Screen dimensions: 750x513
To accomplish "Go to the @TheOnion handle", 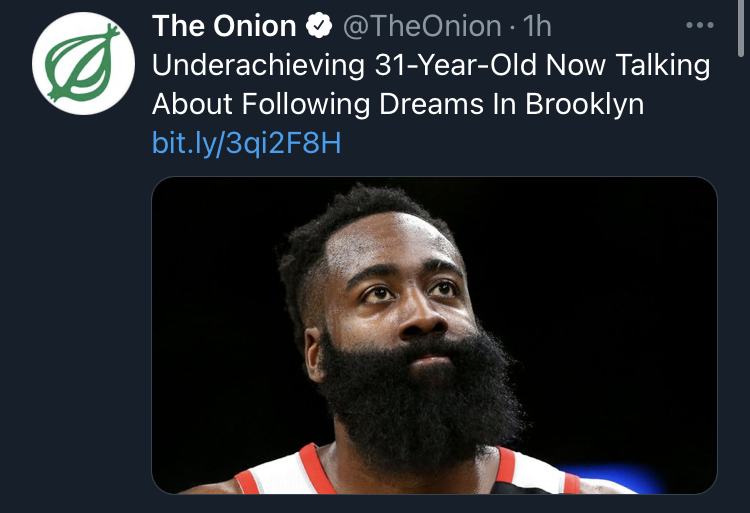I will tap(421, 26).
